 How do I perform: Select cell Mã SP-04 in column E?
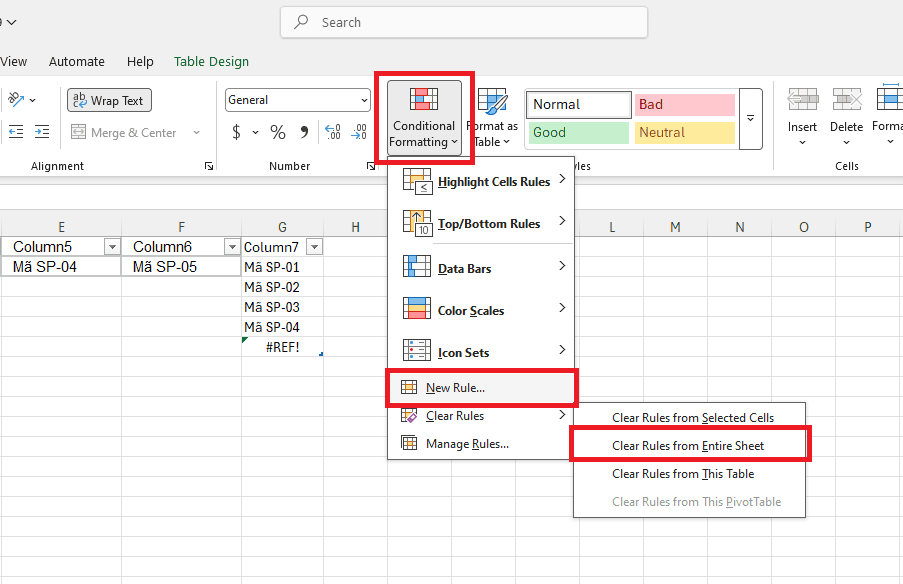pos(61,267)
